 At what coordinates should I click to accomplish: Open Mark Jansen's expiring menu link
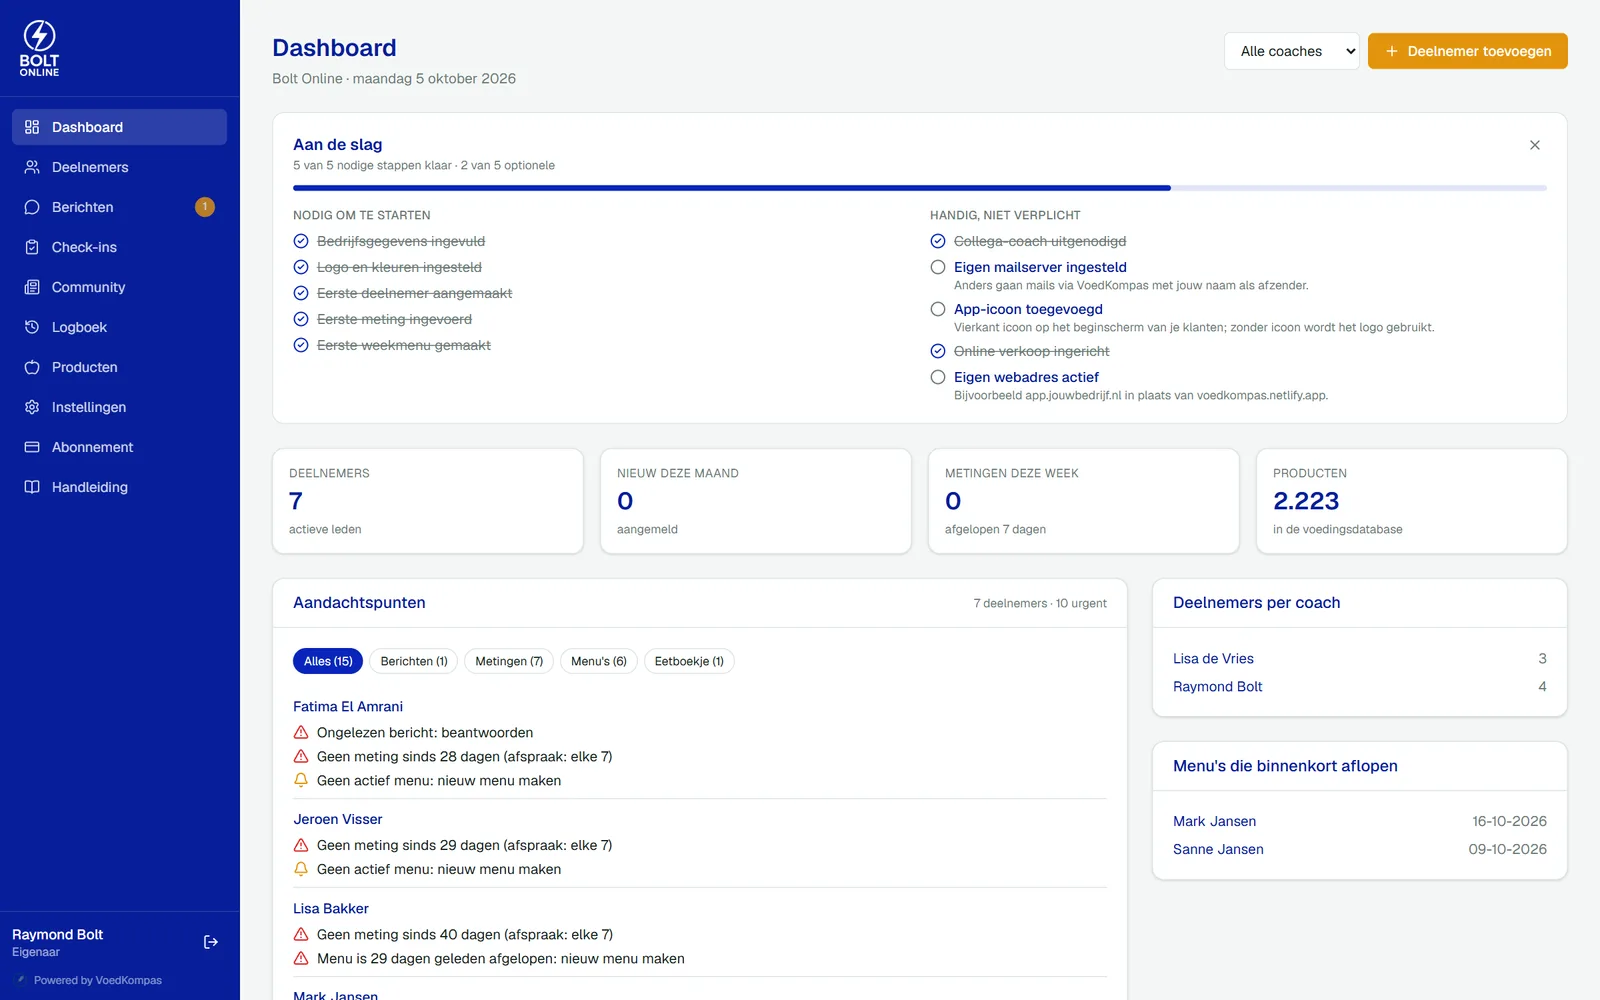[x=1214, y=821]
